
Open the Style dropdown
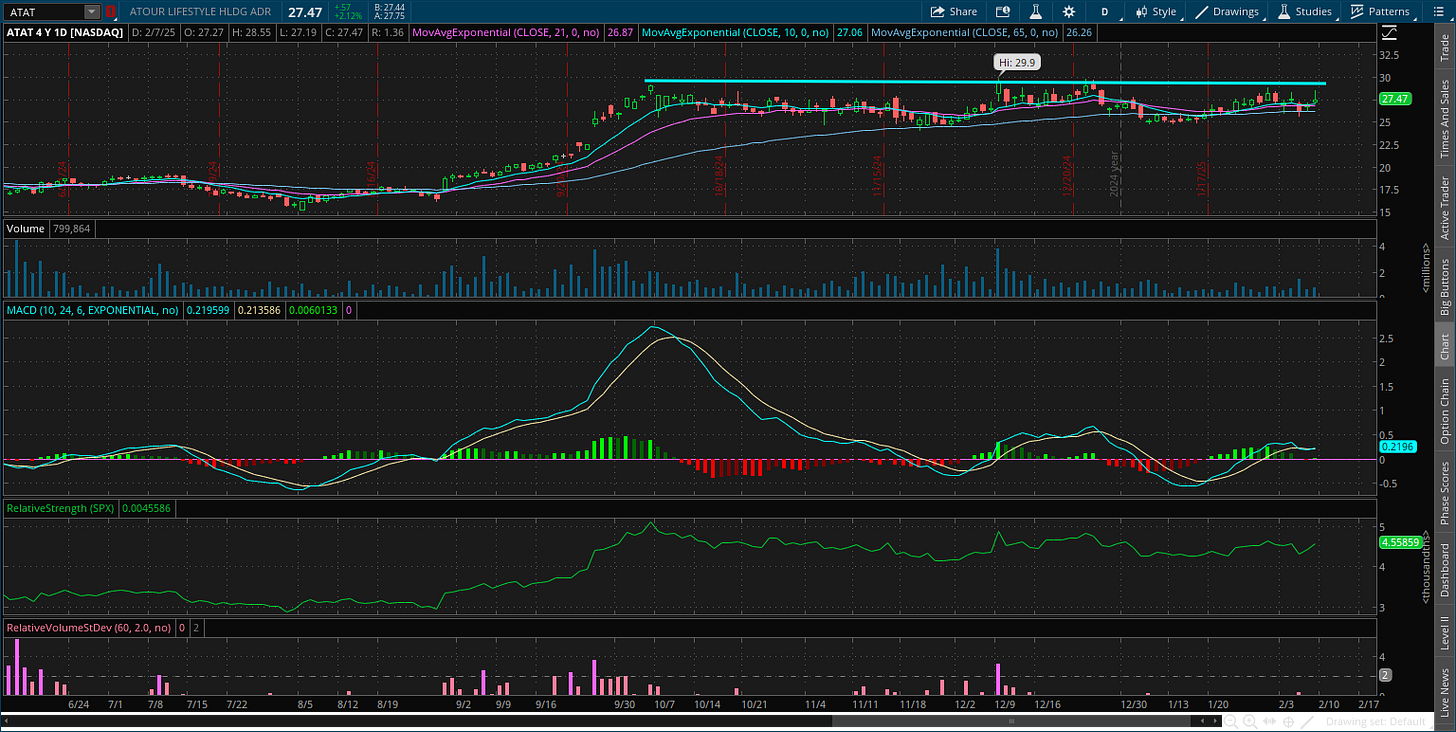tap(1157, 12)
